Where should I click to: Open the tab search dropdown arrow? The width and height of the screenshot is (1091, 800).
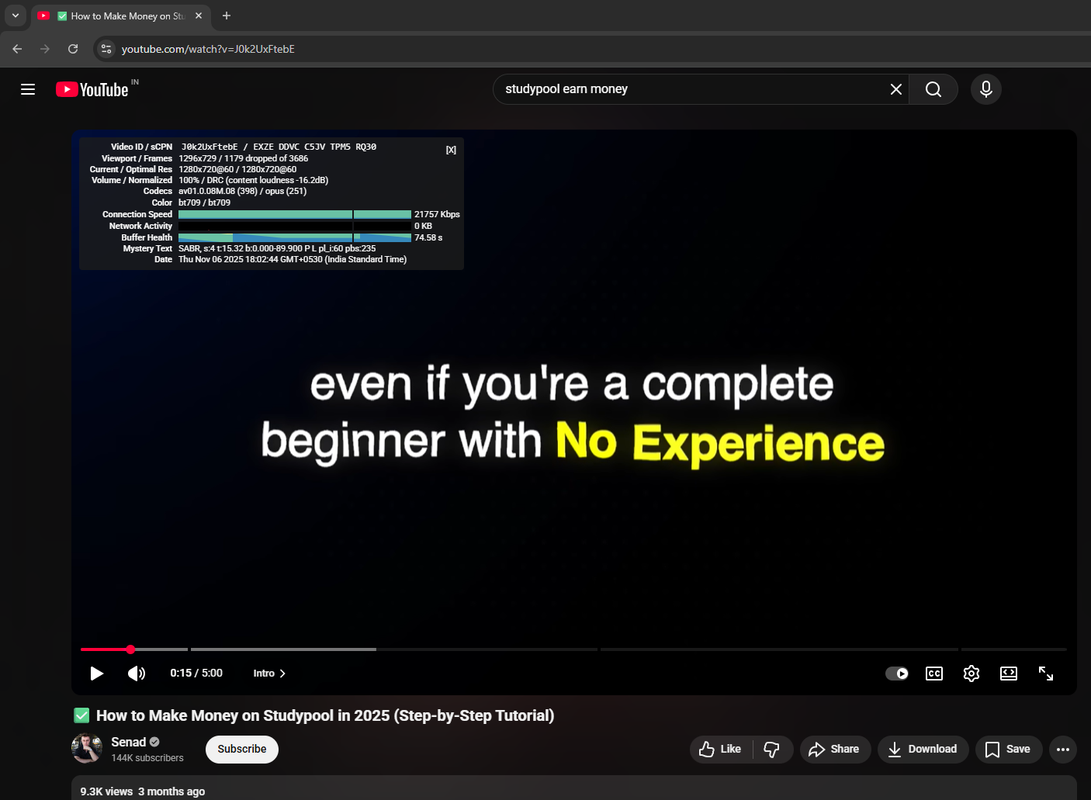click(x=15, y=15)
